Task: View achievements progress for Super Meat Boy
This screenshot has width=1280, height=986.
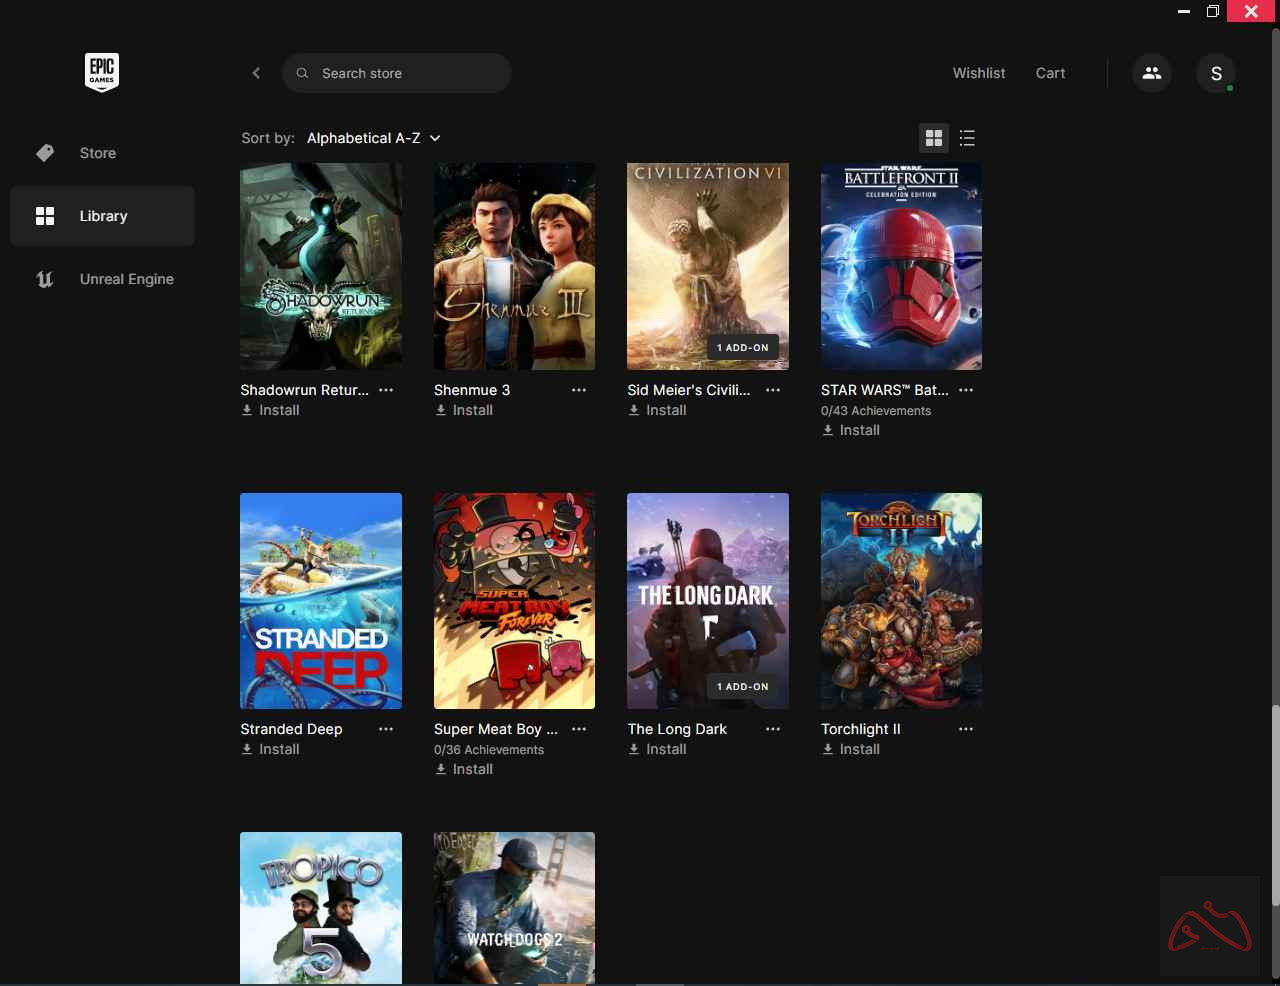Action: (488, 749)
